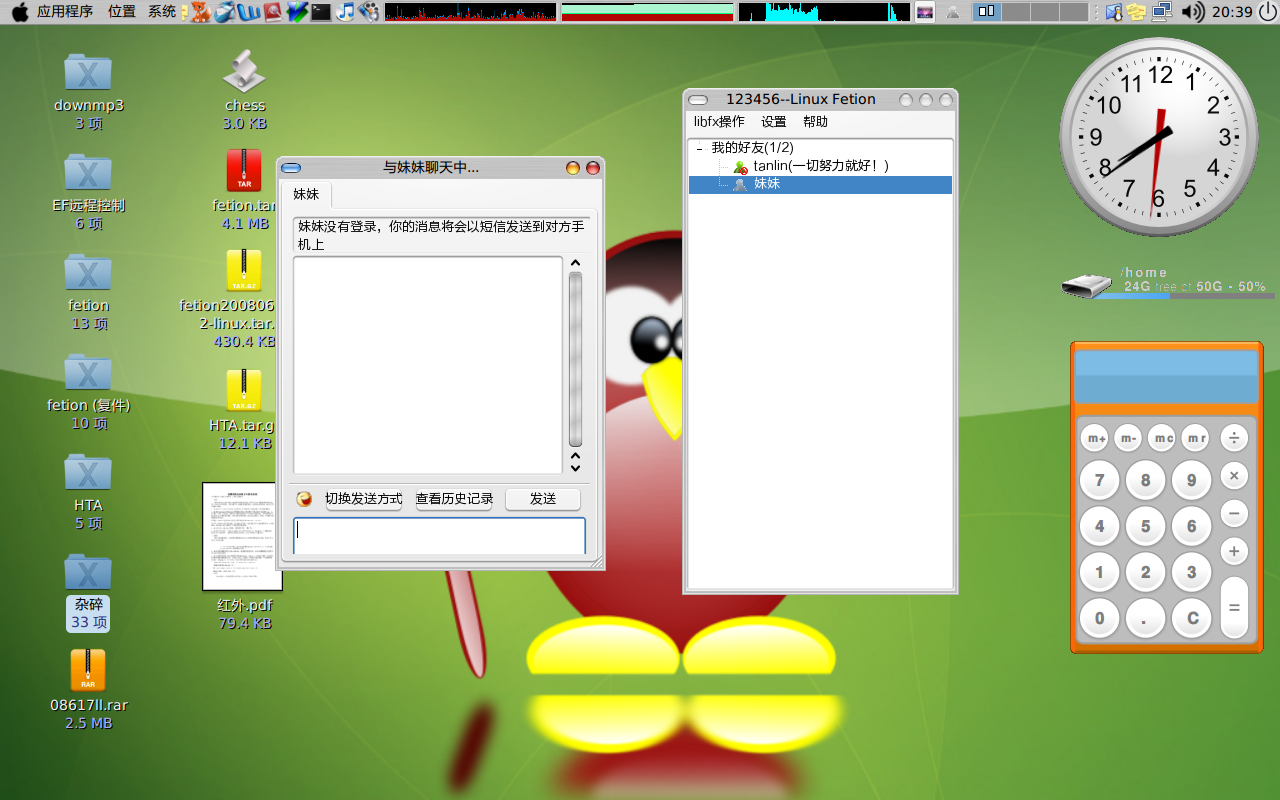Click chat history scrollbar track

coord(575,360)
